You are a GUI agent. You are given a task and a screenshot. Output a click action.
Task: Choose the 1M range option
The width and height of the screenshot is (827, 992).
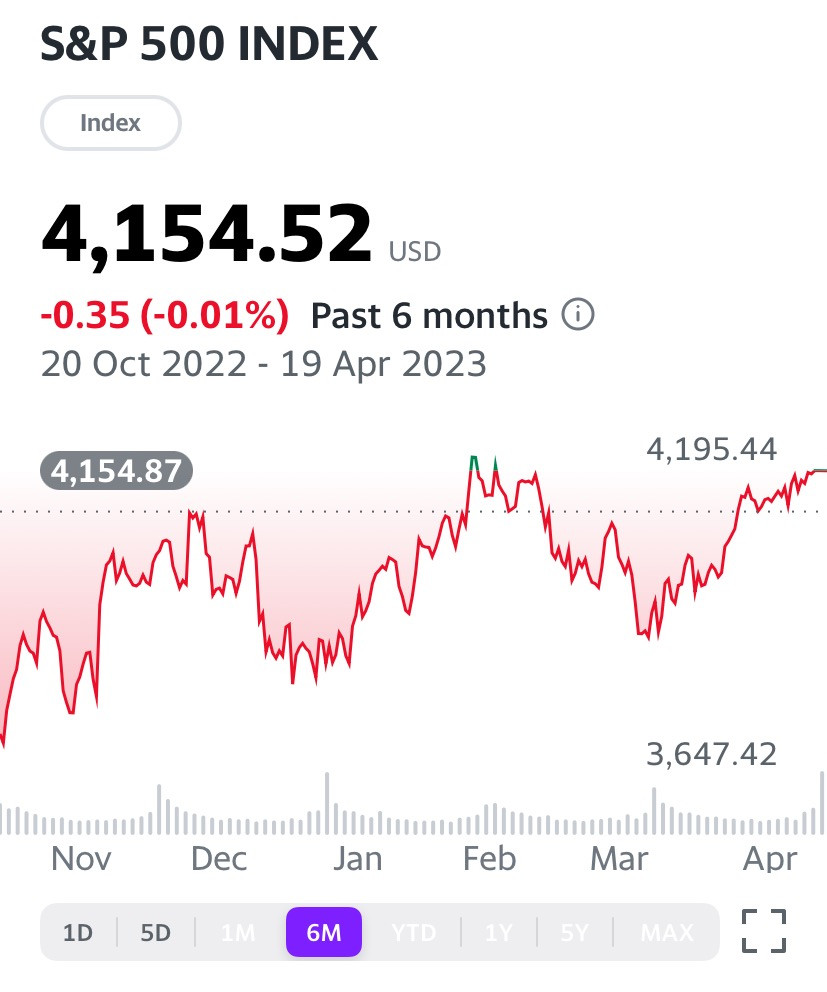point(238,933)
